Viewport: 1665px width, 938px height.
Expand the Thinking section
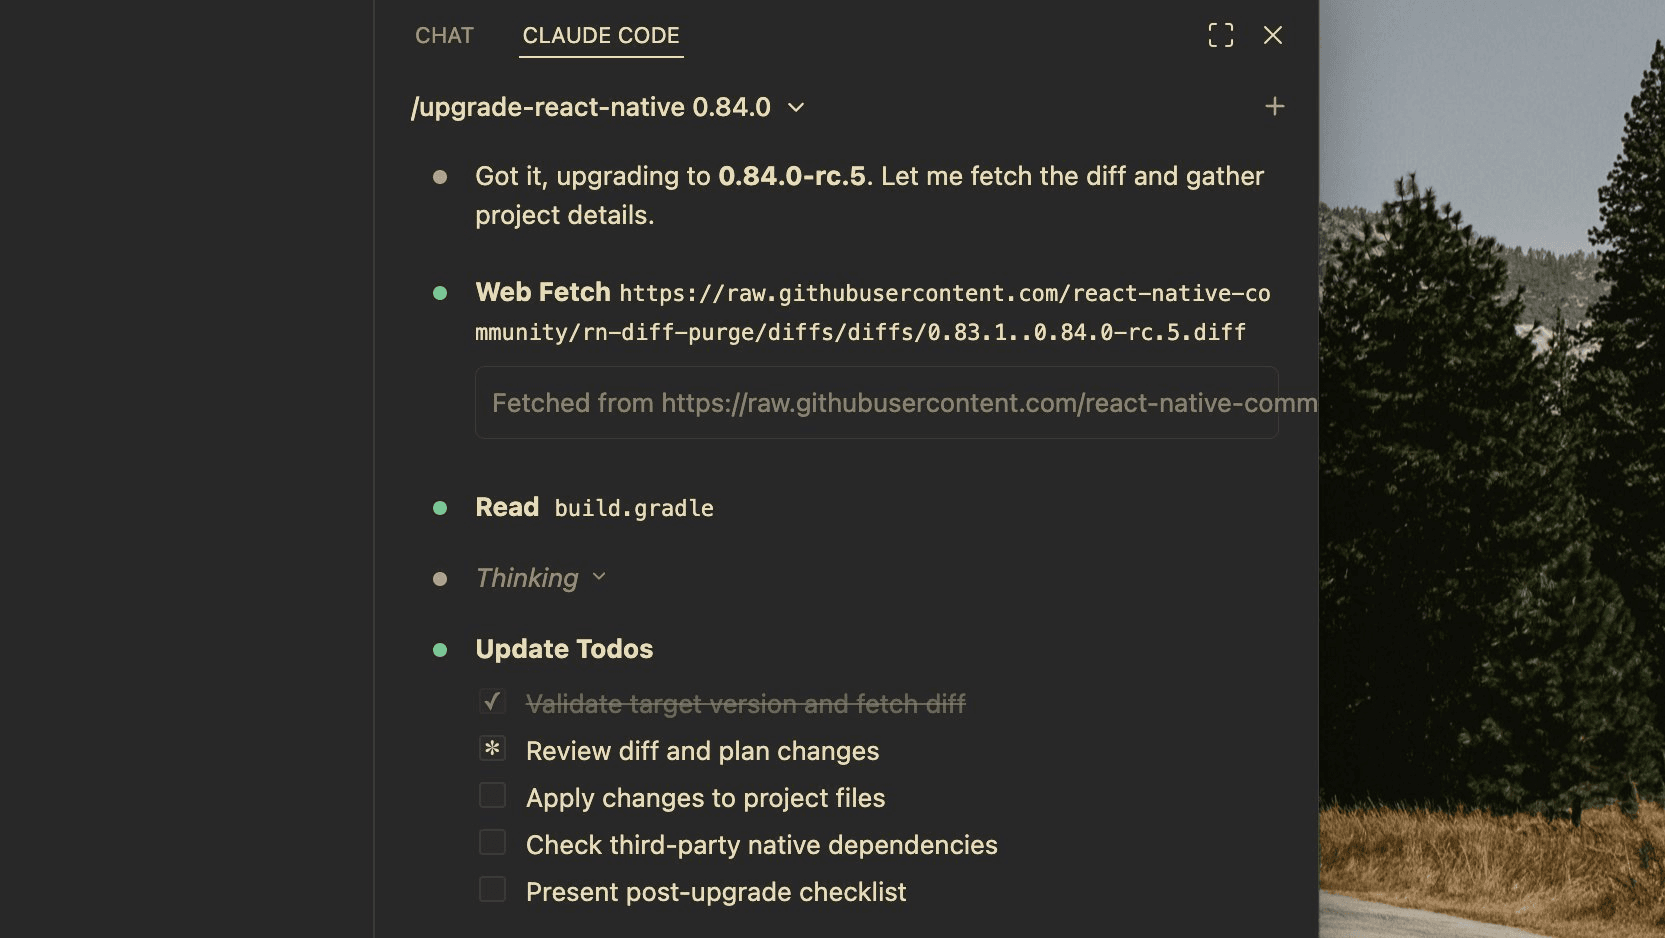pyautogui.click(x=599, y=577)
